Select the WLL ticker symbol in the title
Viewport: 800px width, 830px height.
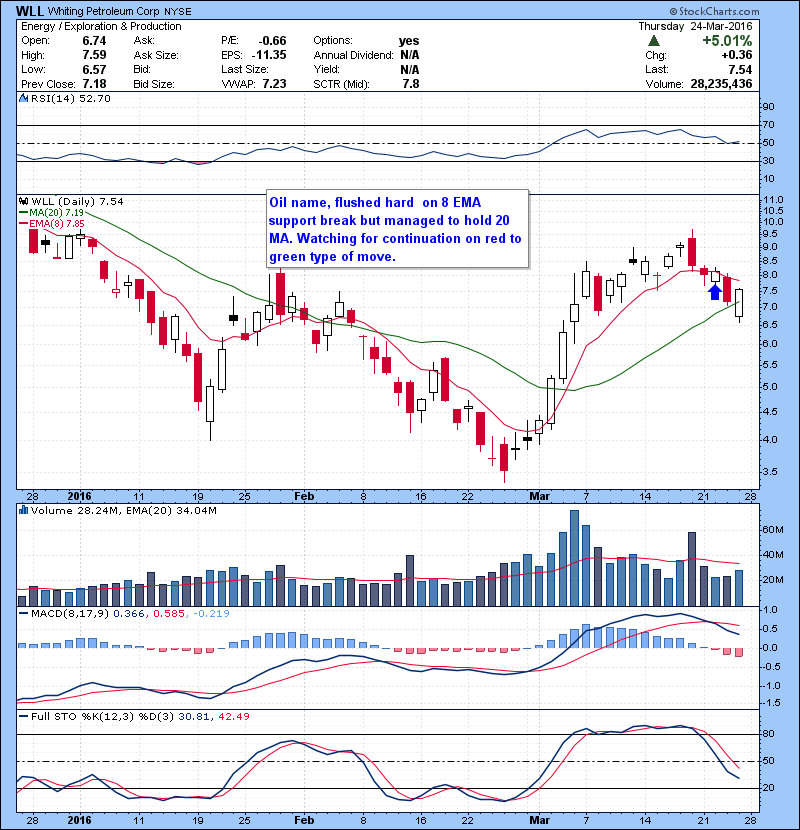30,11
